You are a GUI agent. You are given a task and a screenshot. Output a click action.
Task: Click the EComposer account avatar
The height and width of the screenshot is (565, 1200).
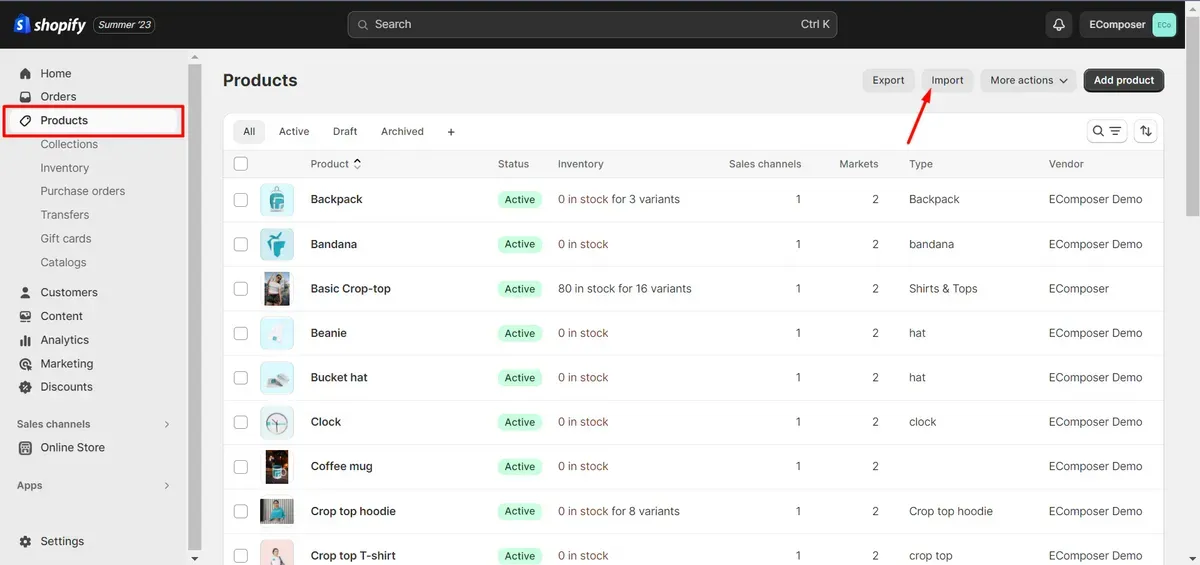coord(1164,25)
